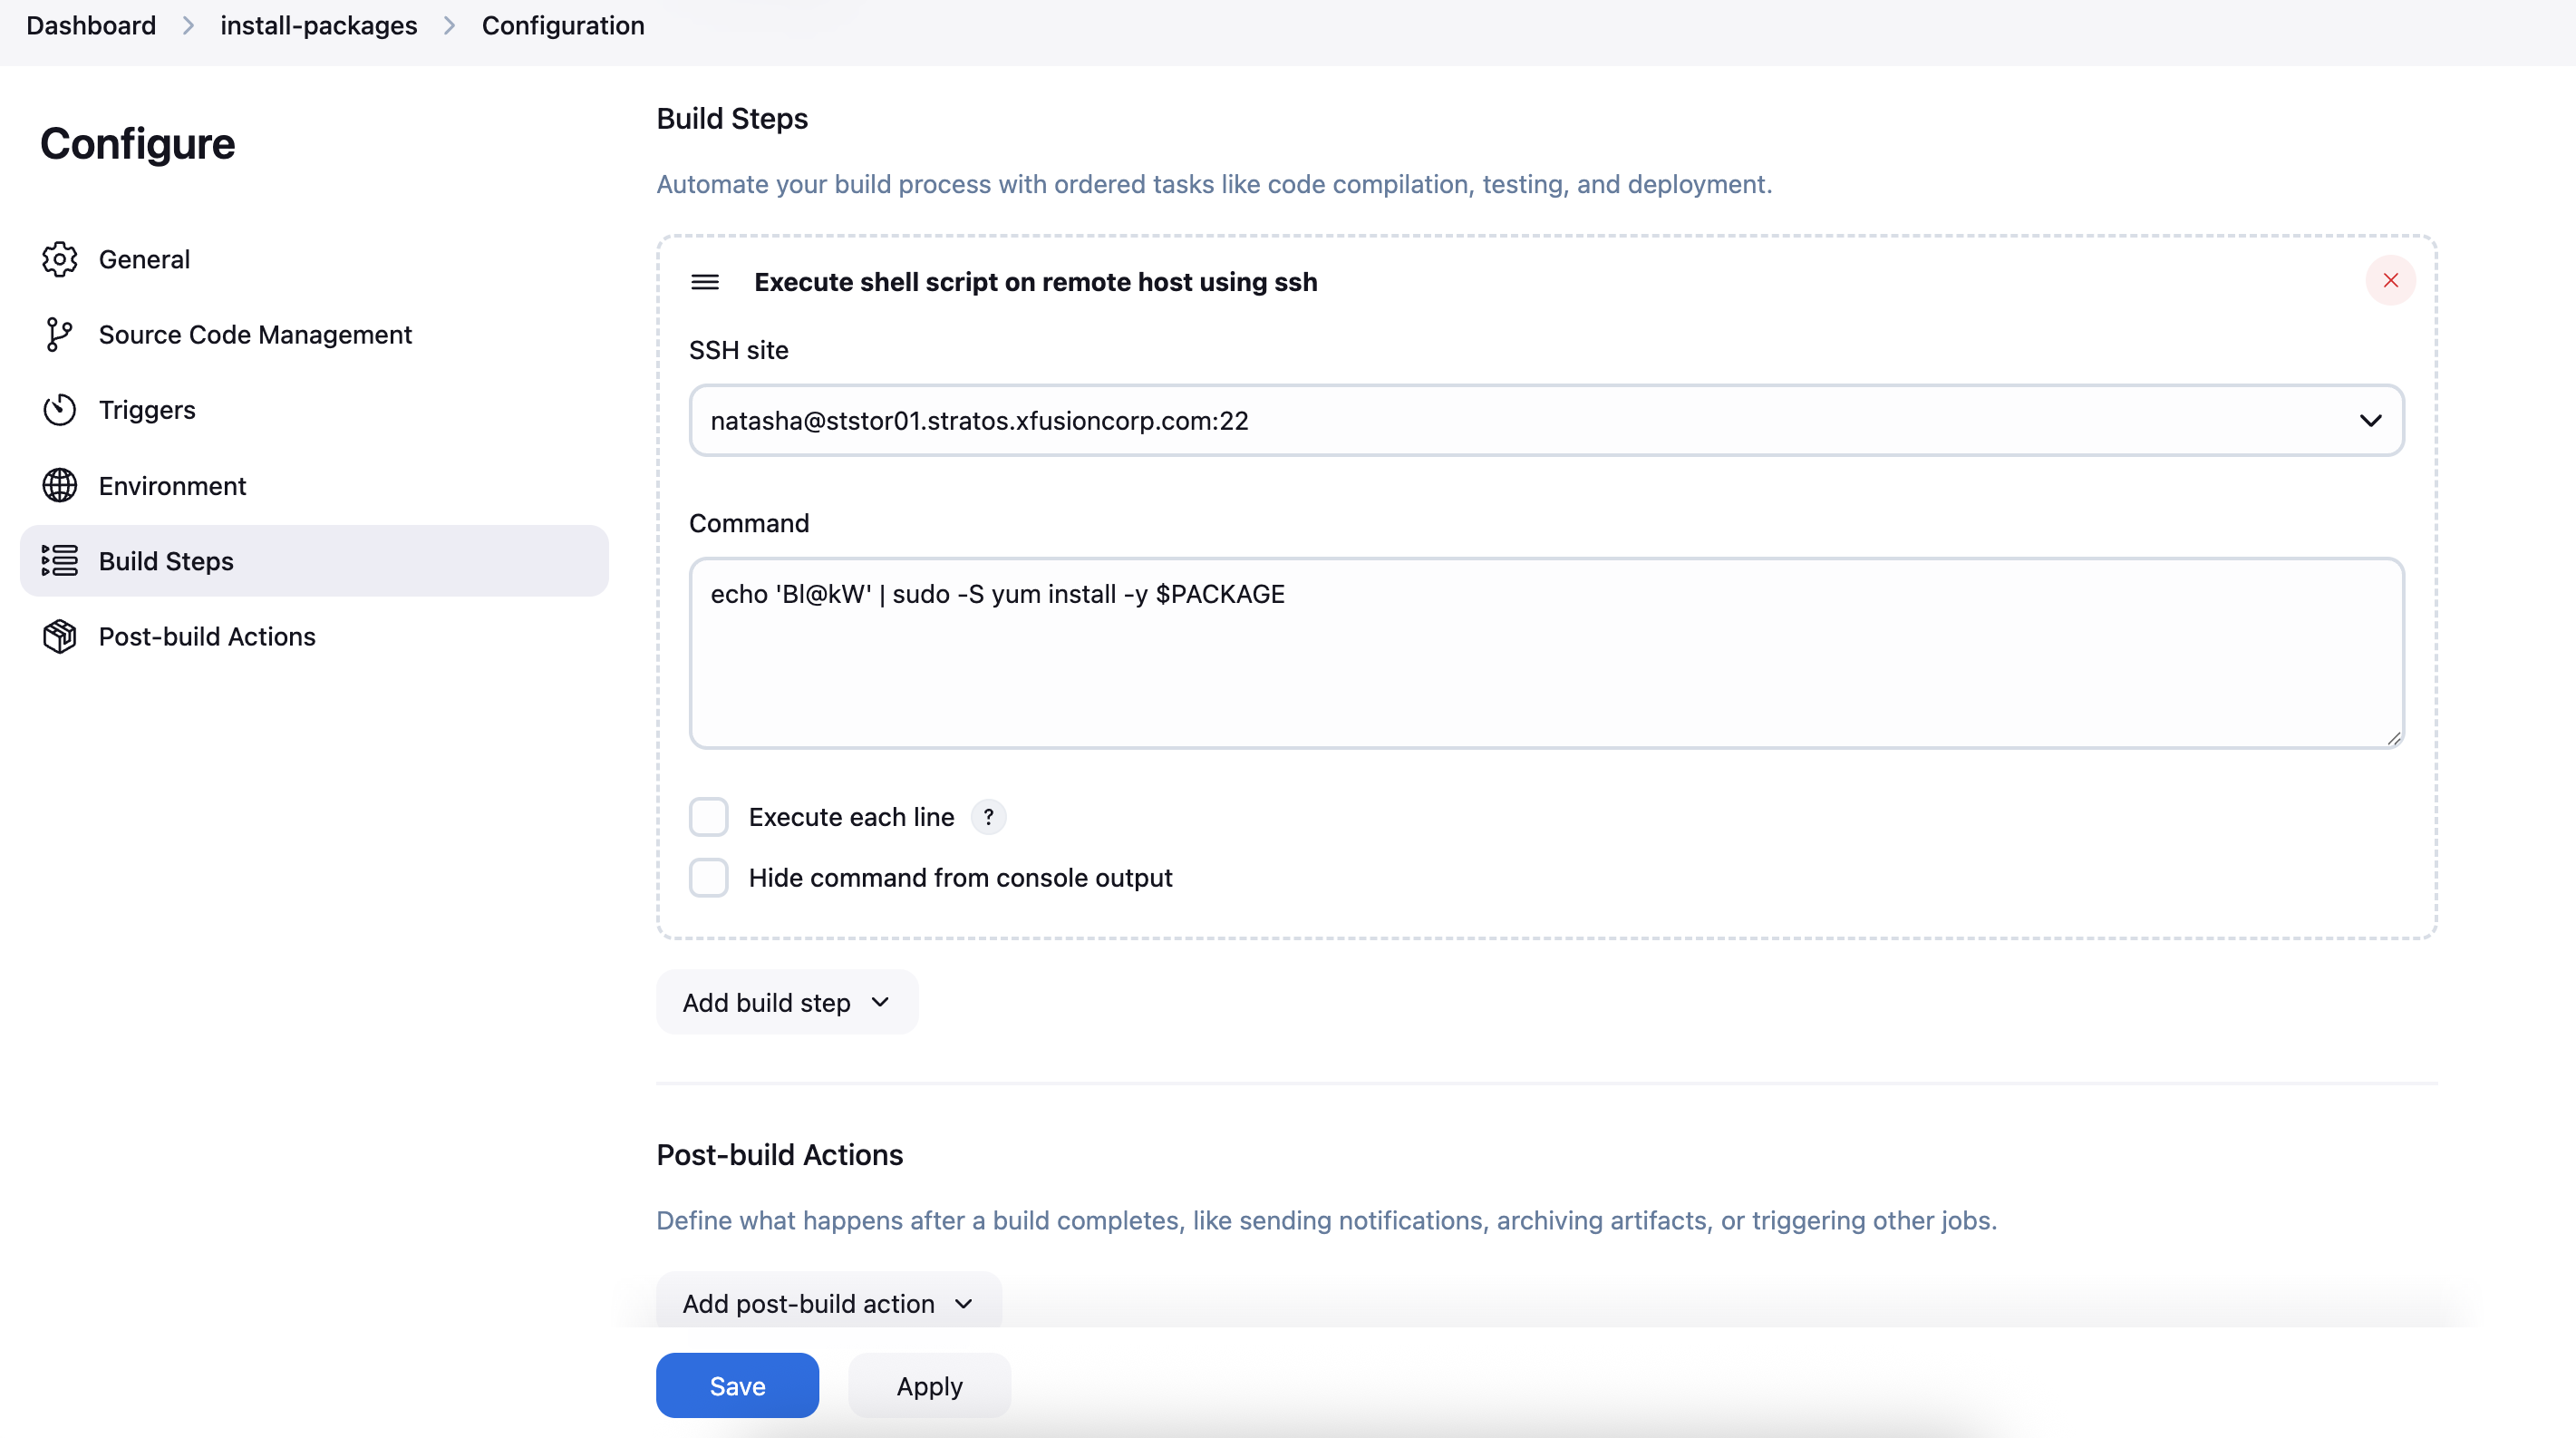
Task: Check Hide command from console output
Action: [709, 878]
